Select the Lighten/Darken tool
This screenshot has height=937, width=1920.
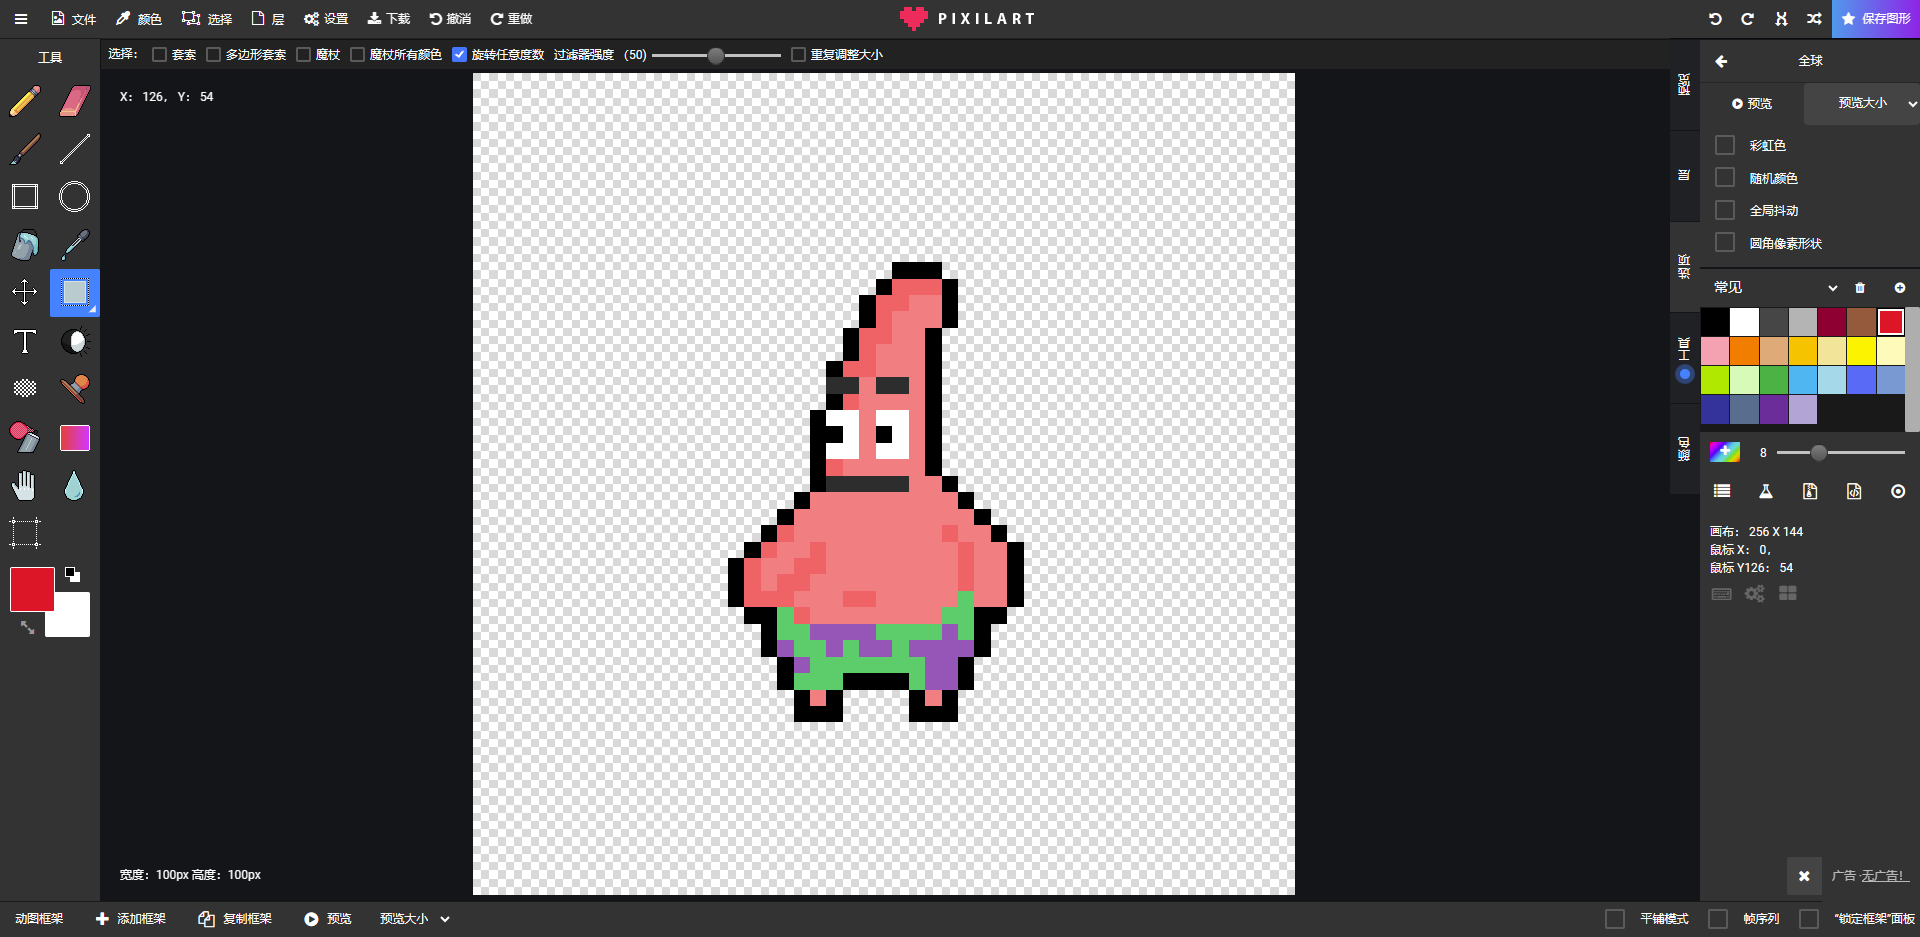75,341
